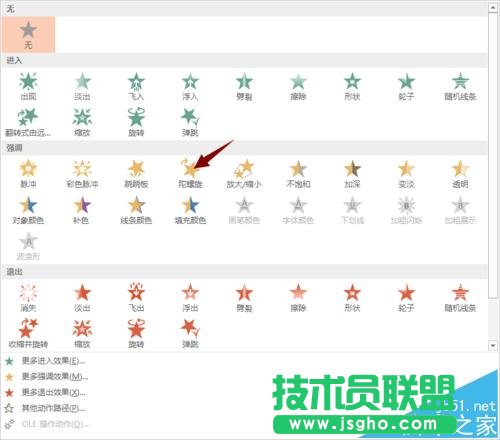500x440 pixels.
Task: Click the grayed 波浪形 wave effect
Action: click(x=28, y=246)
